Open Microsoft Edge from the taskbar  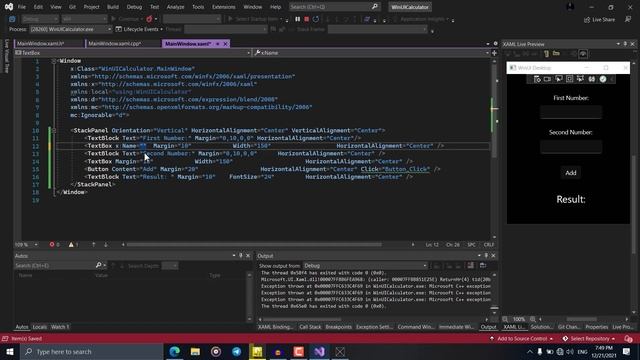click(175, 351)
